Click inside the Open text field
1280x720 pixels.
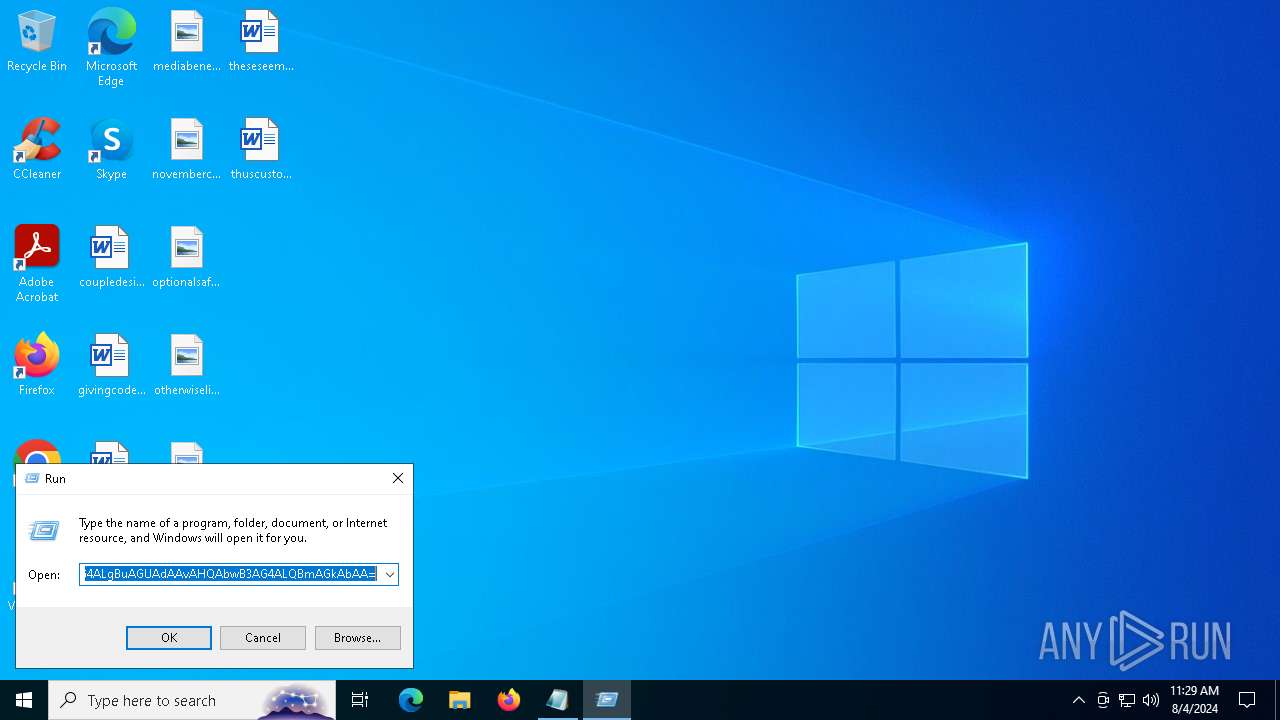(x=231, y=574)
